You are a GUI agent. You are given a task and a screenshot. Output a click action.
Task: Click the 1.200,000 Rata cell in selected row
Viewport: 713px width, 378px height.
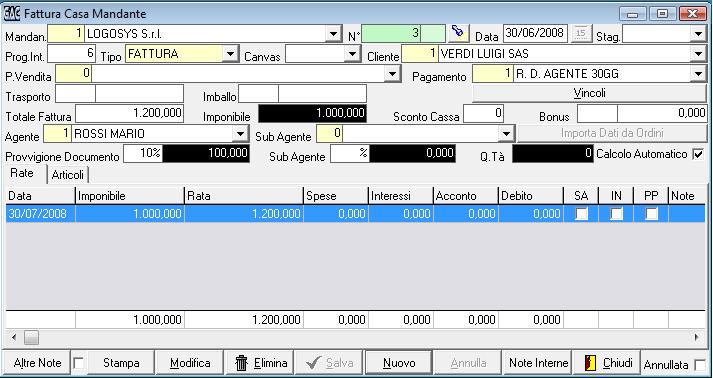(244, 214)
